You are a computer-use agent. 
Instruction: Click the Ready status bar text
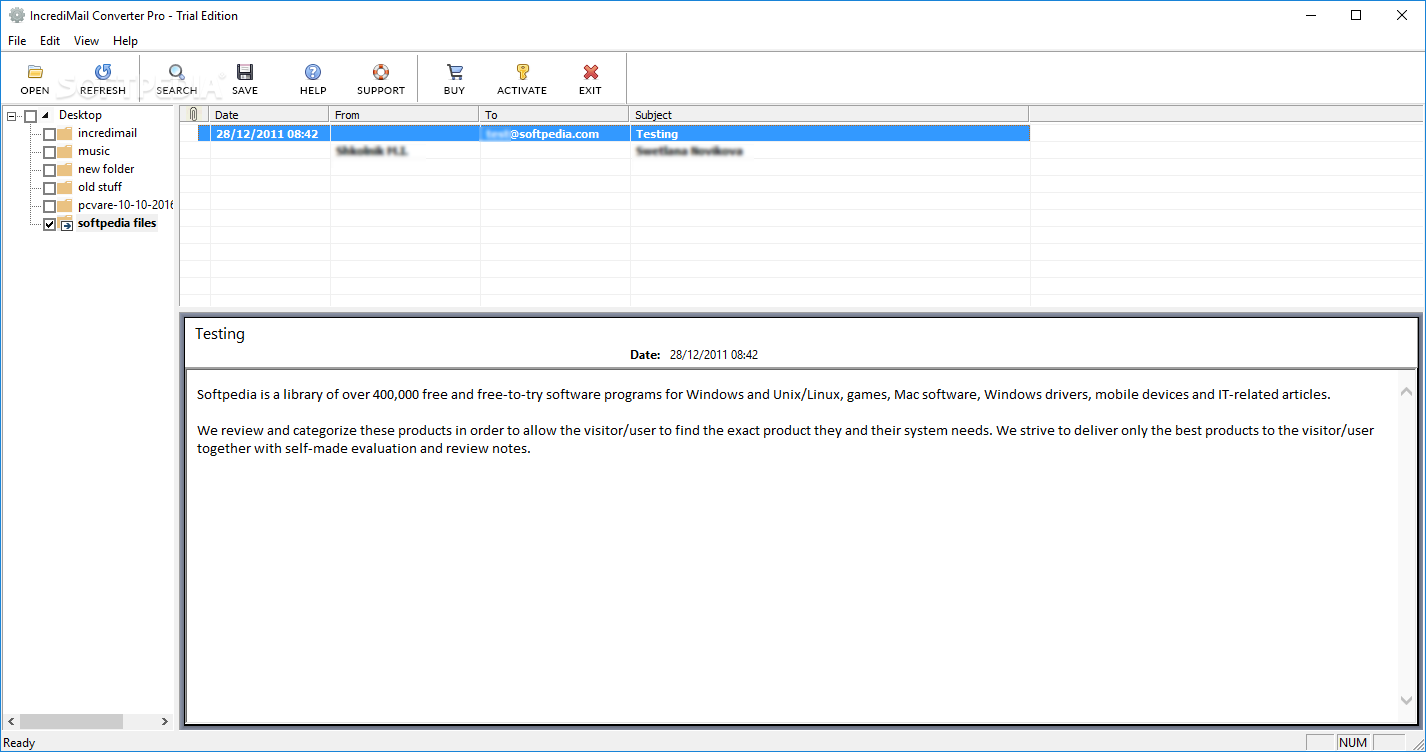tap(20, 742)
